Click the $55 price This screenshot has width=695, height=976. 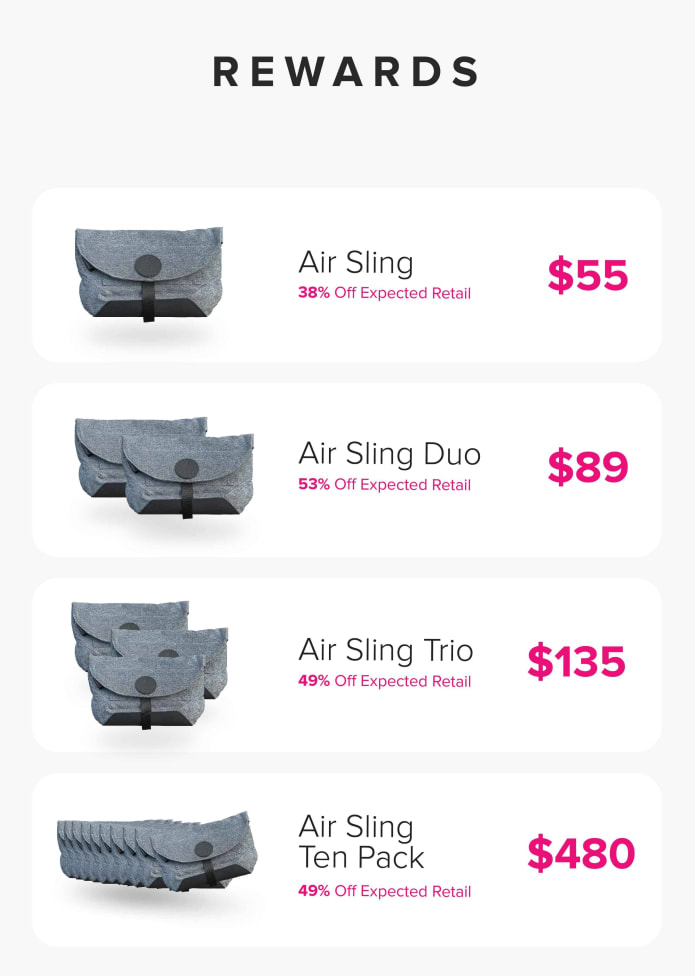point(588,274)
